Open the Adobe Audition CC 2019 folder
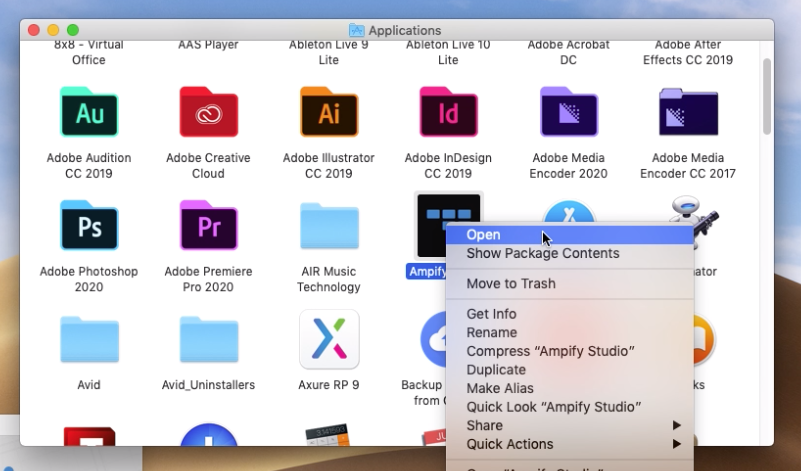Viewport: 801px width, 471px height. [x=89, y=112]
